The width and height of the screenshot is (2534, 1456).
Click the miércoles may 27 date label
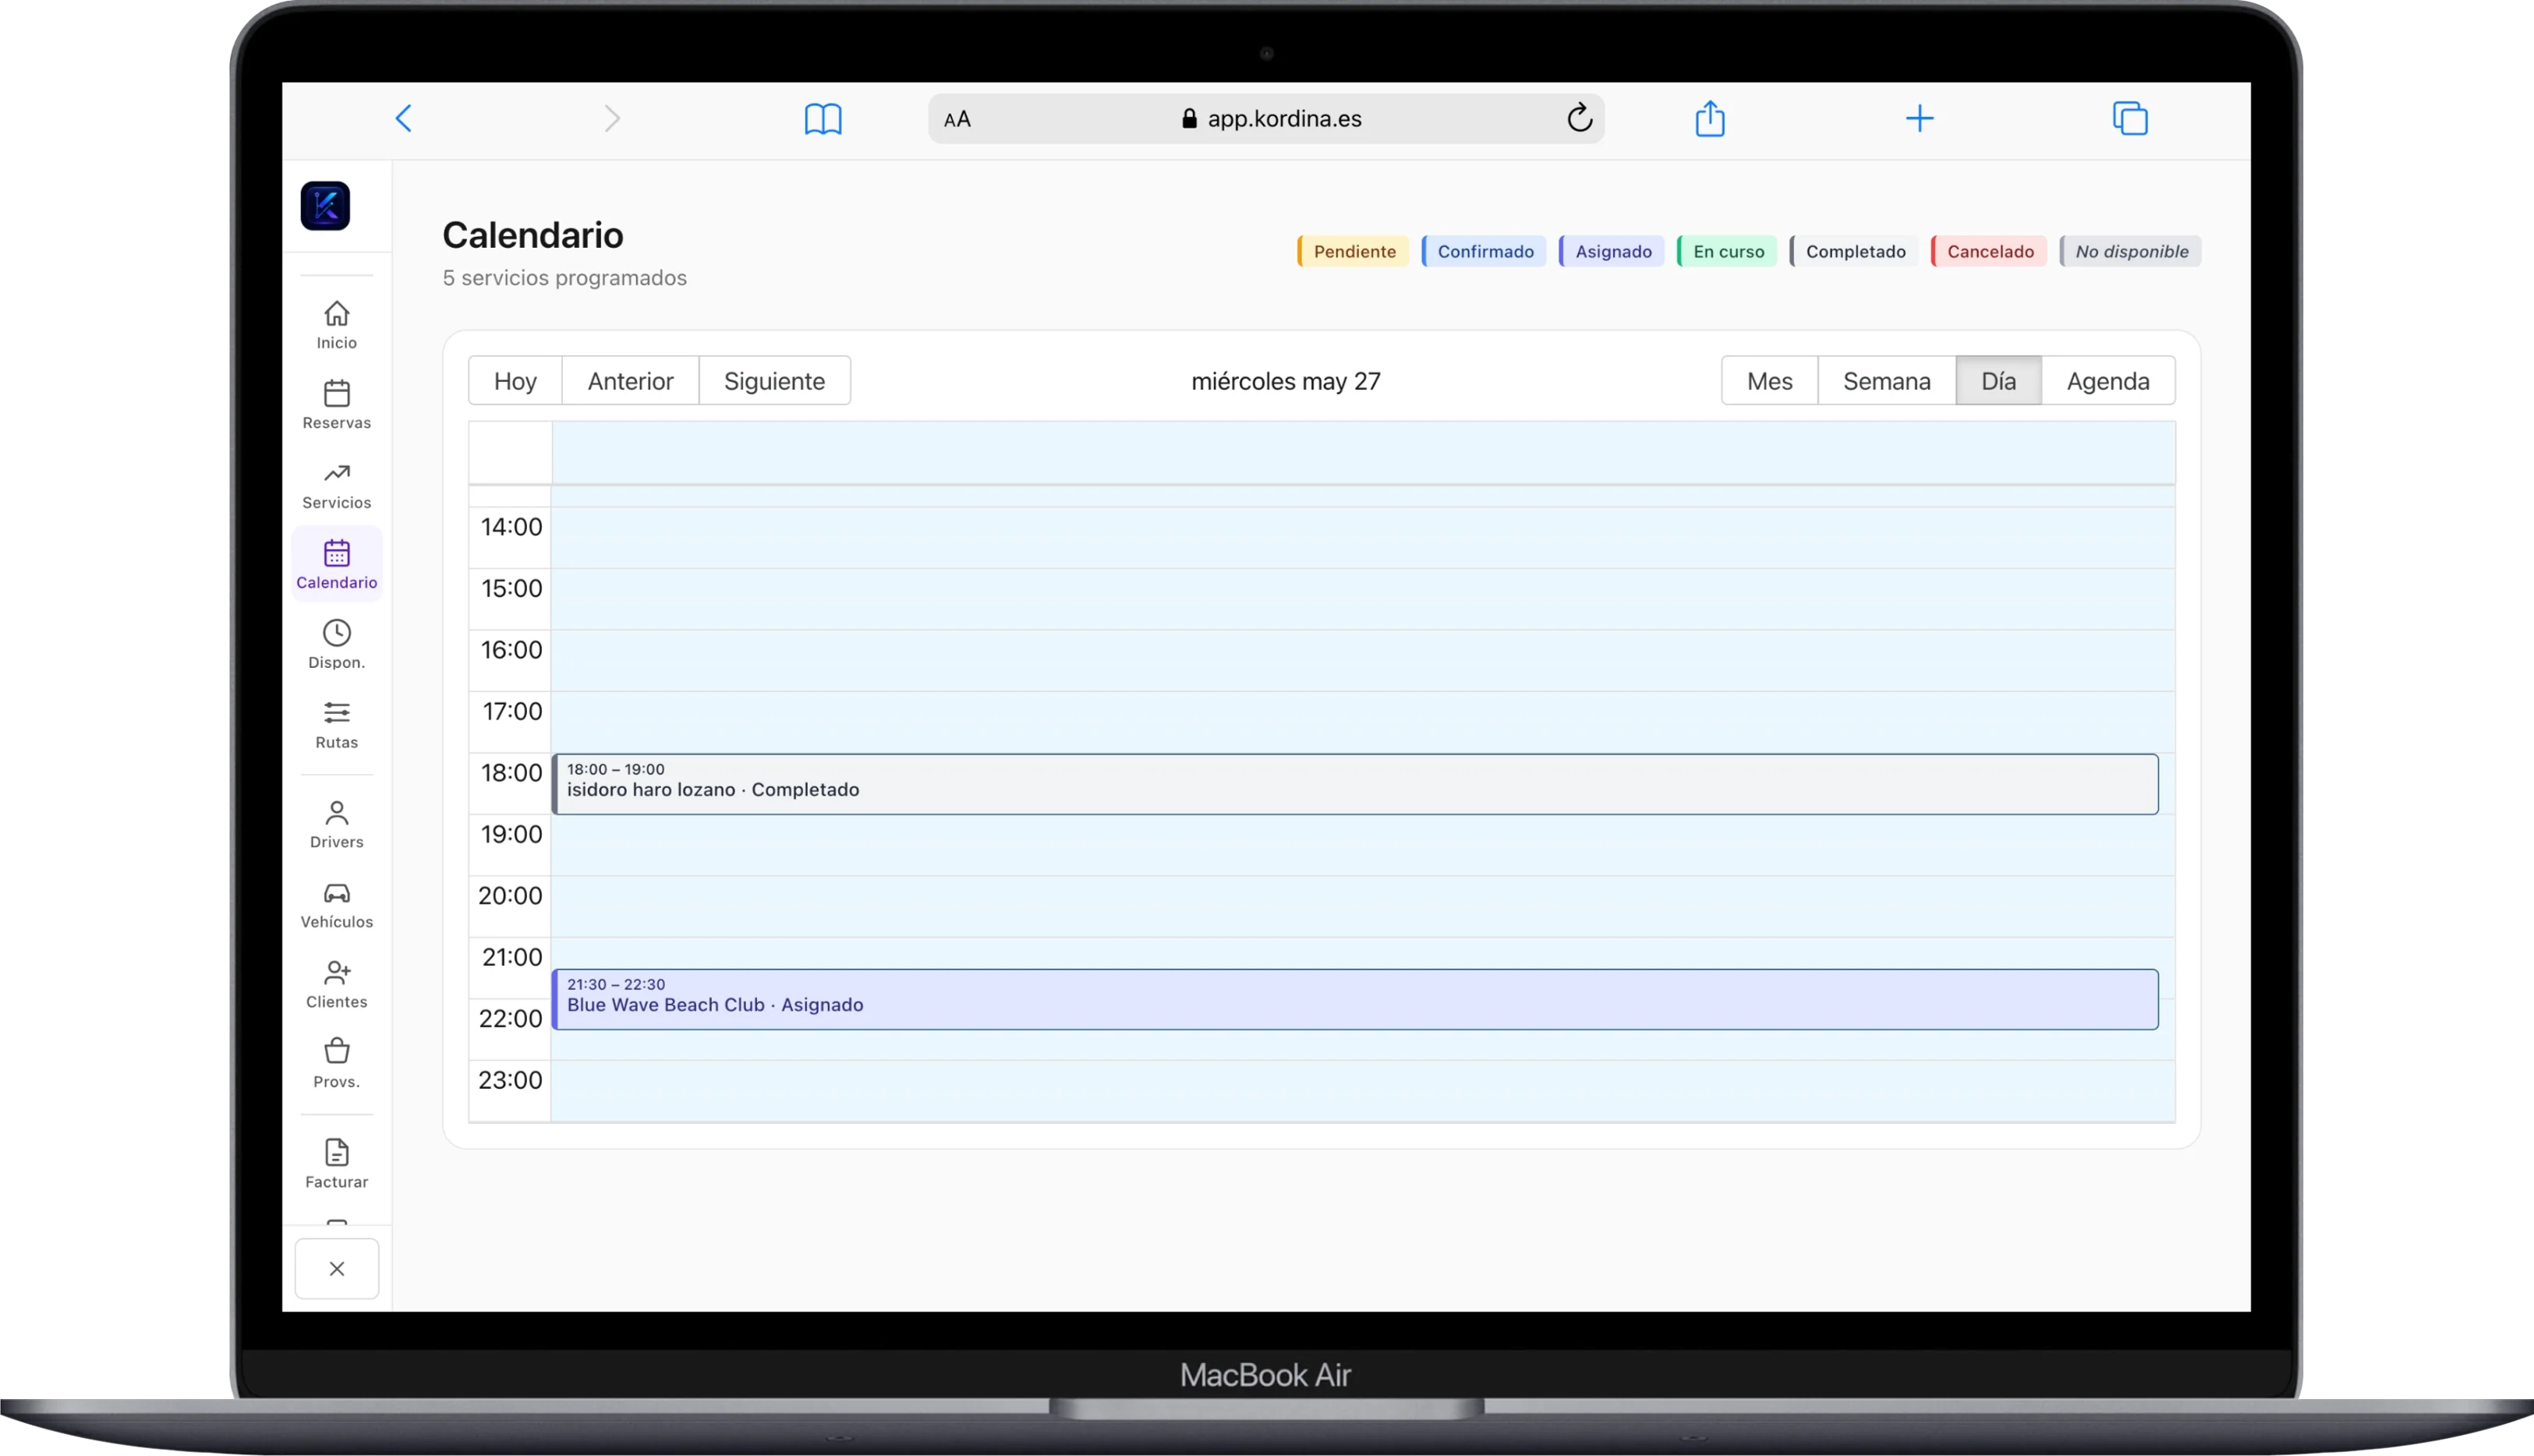click(1286, 381)
